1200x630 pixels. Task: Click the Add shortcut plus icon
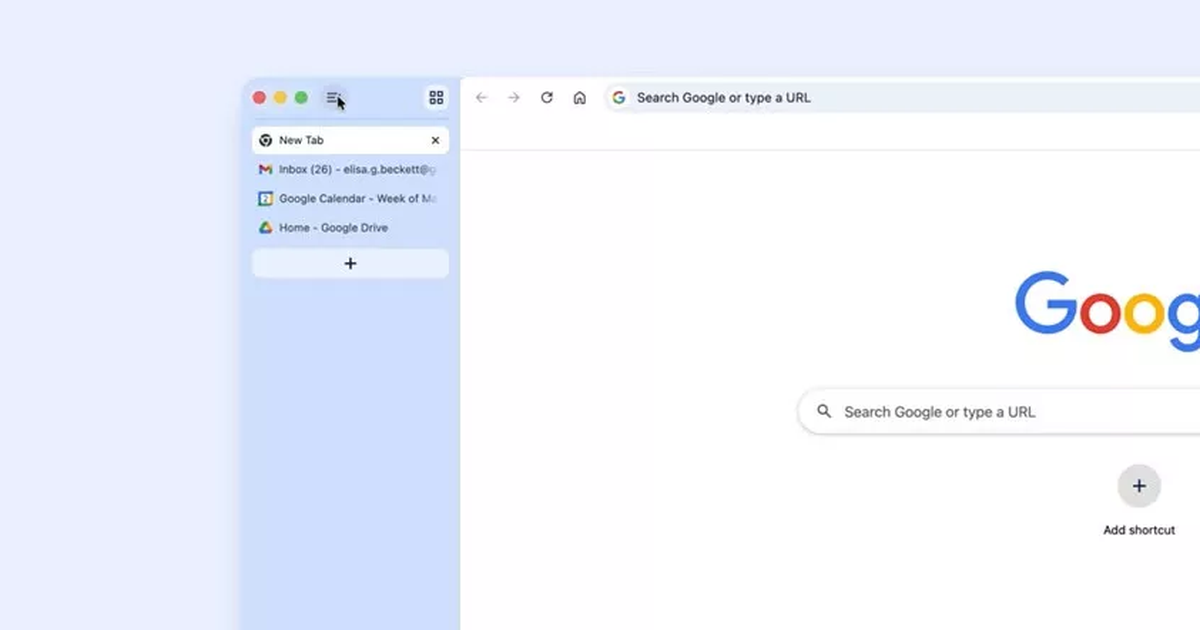pos(1139,485)
